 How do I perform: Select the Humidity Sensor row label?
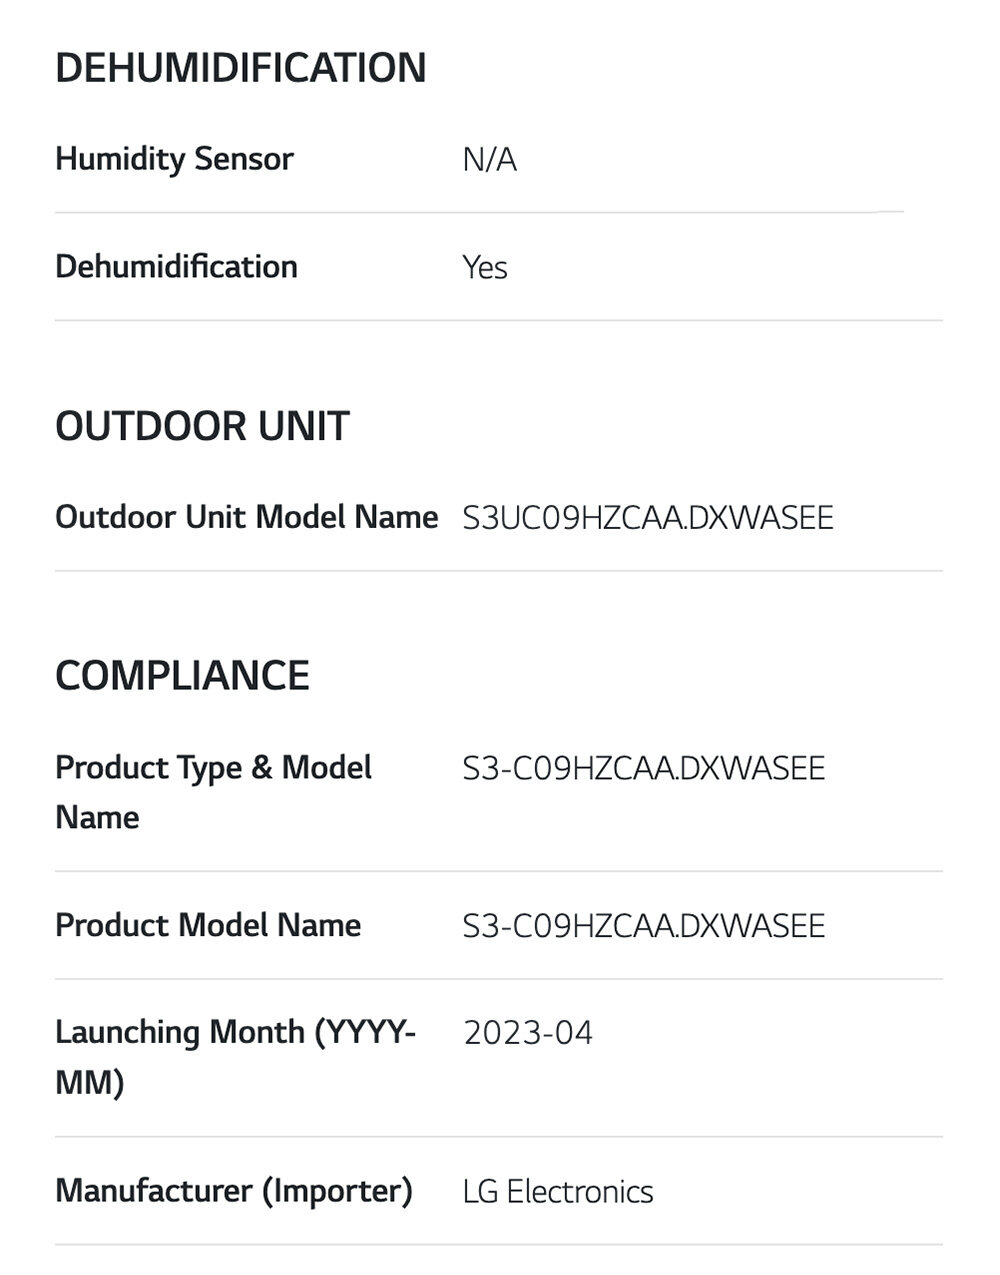[x=174, y=159]
